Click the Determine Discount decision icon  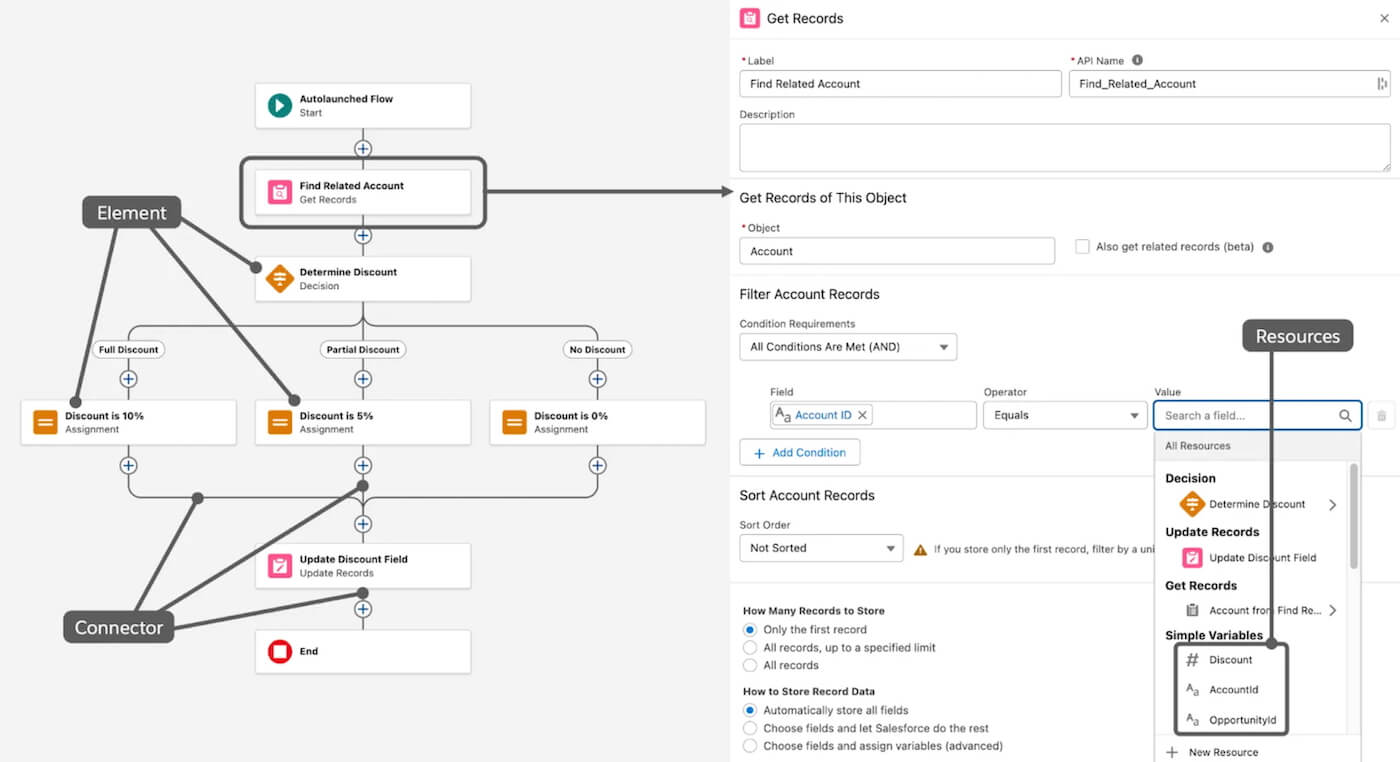point(280,278)
